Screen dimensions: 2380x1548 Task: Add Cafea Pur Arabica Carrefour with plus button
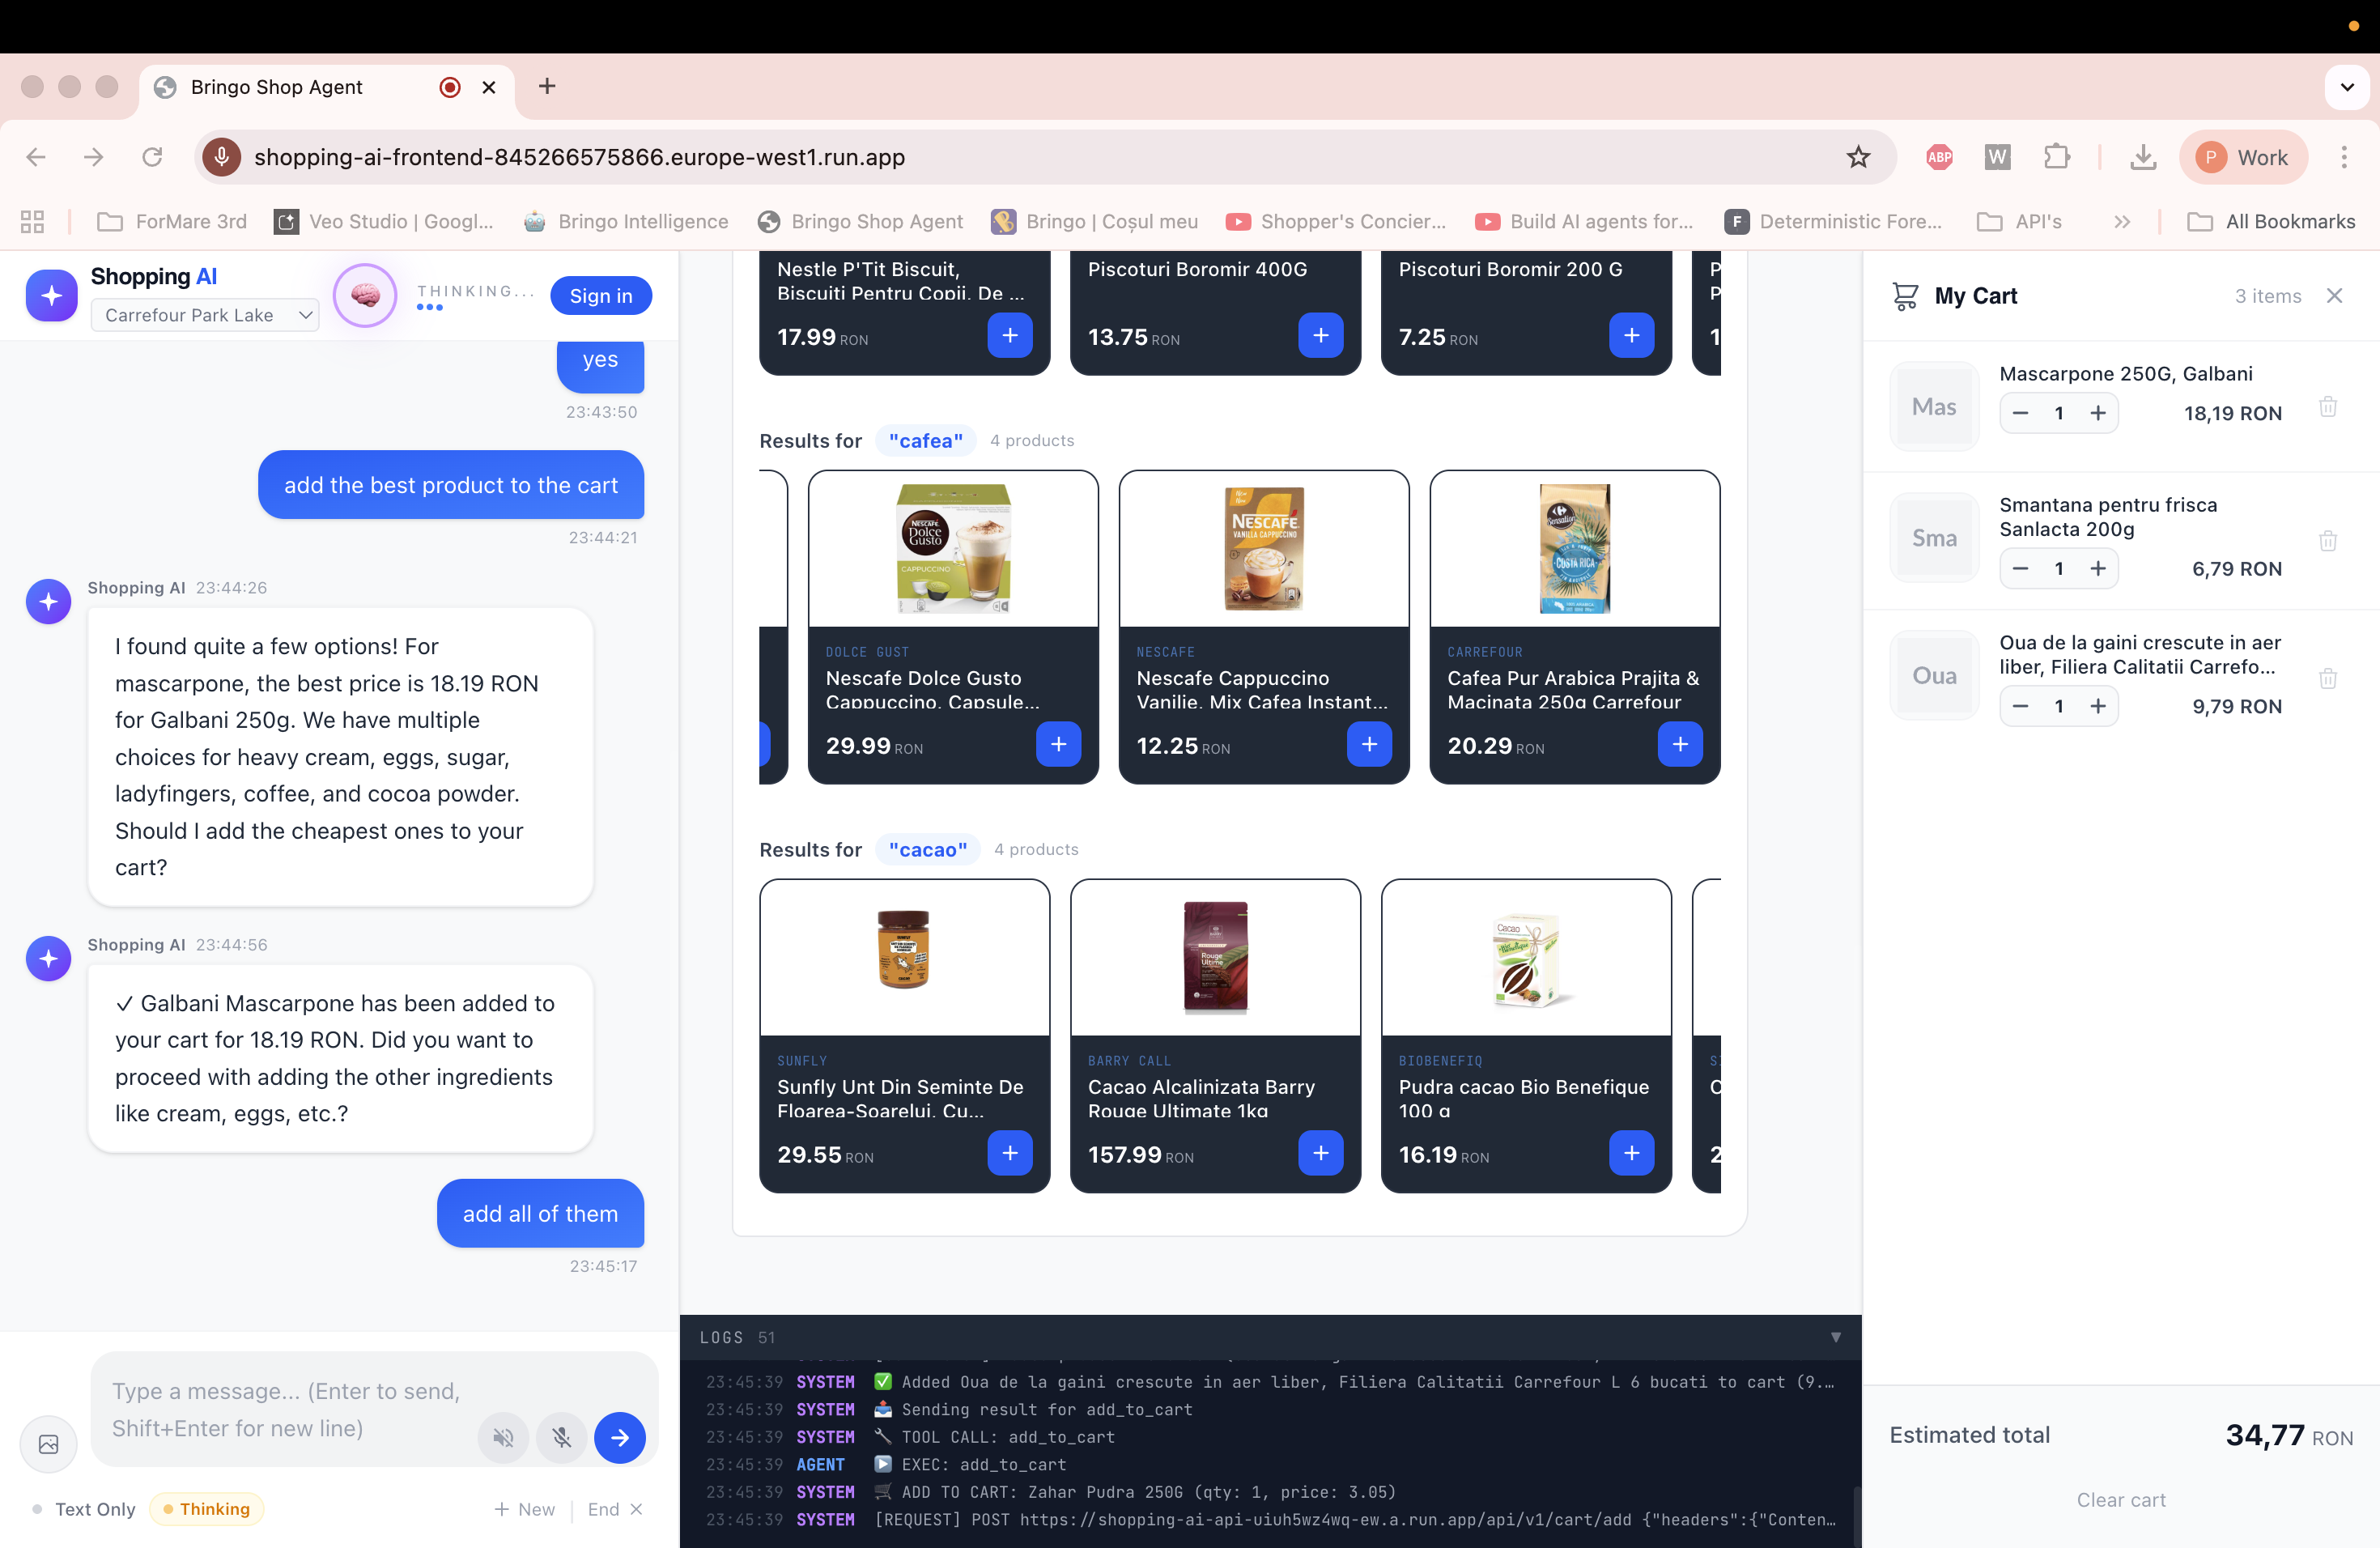click(x=1679, y=744)
